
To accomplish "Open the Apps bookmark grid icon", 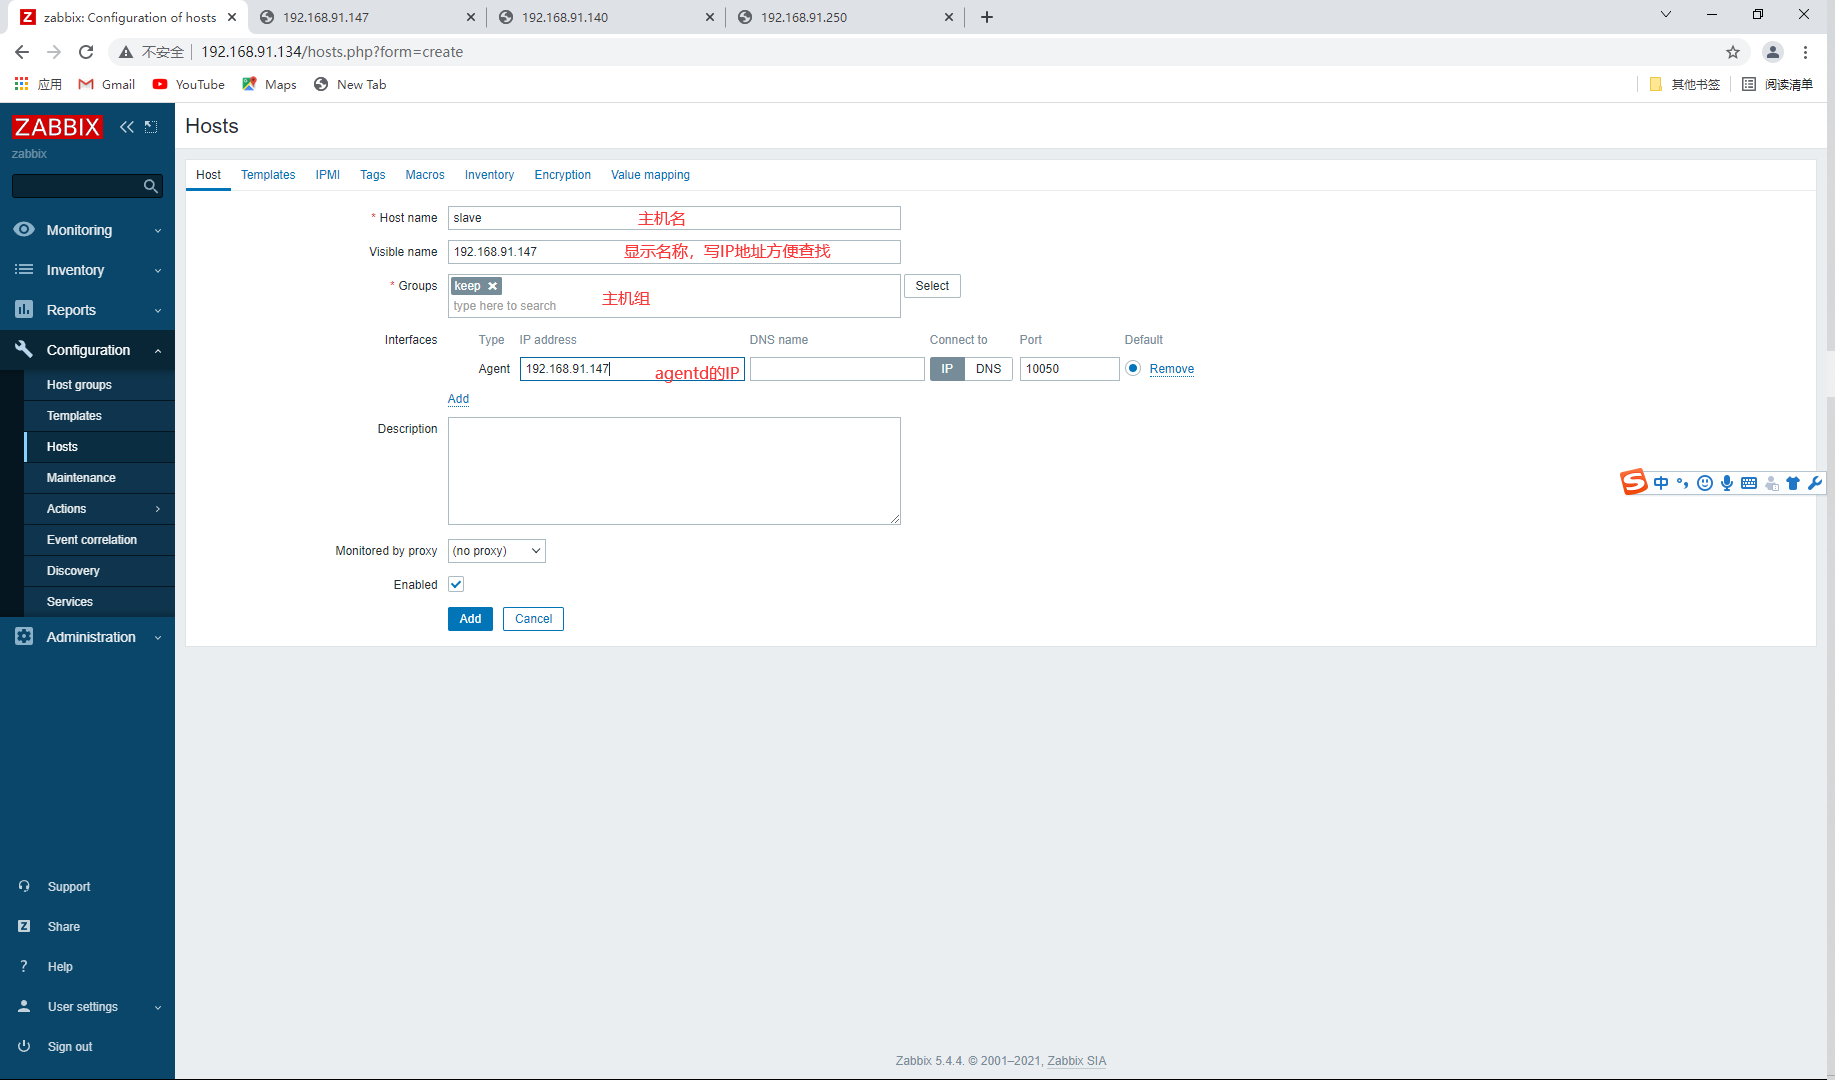I will click(x=21, y=84).
